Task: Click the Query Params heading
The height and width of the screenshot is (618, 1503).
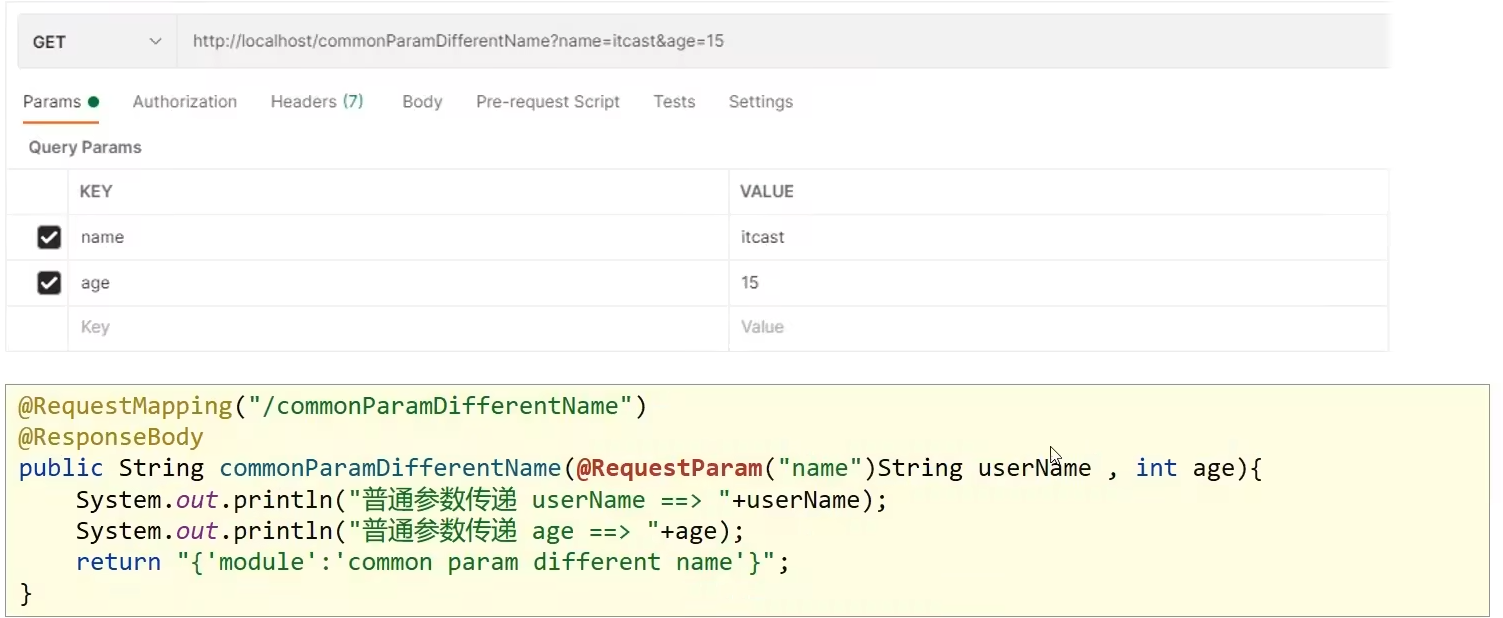Action: point(85,148)
